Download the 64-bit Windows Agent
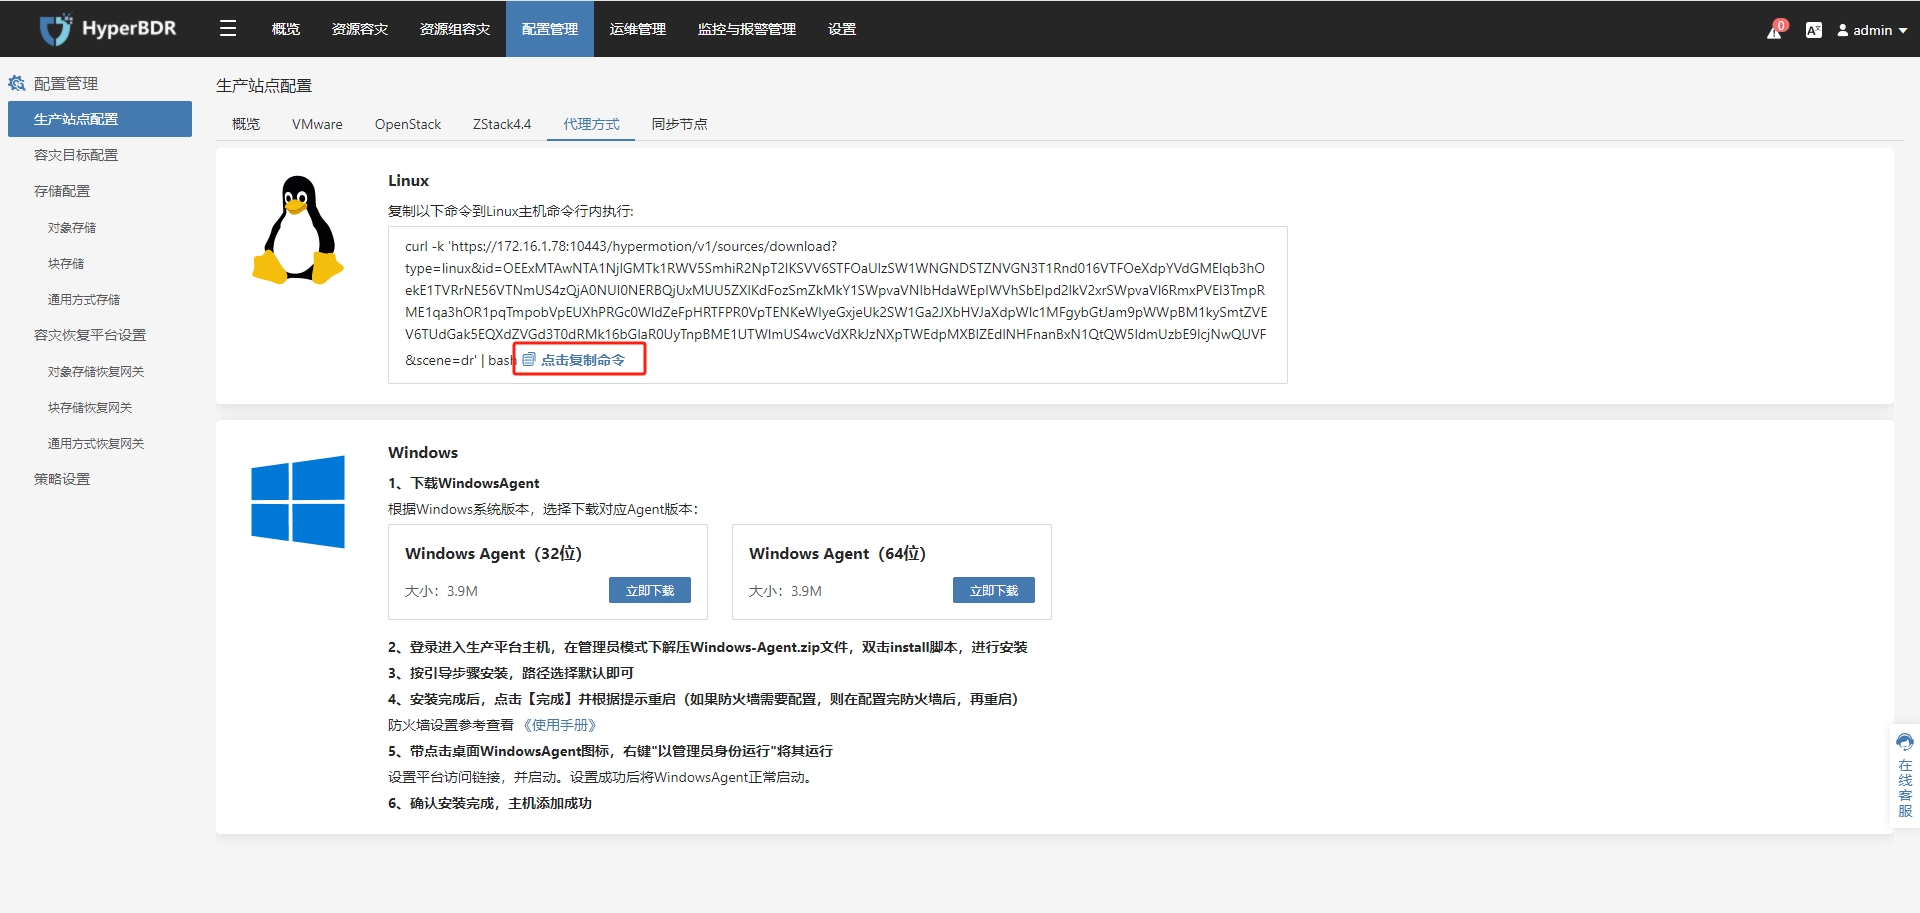Viewport: 1920px width, 913px height. (x=994, y=590)
